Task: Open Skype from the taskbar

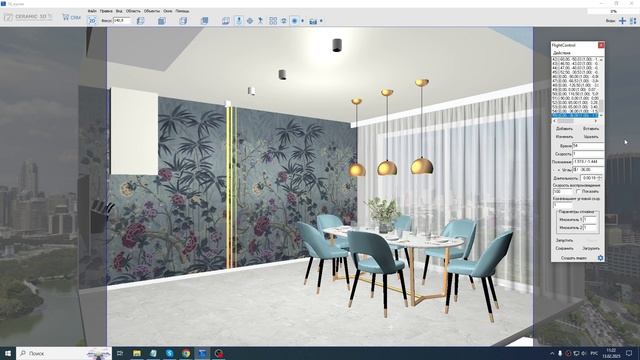Action: (170, 353)
